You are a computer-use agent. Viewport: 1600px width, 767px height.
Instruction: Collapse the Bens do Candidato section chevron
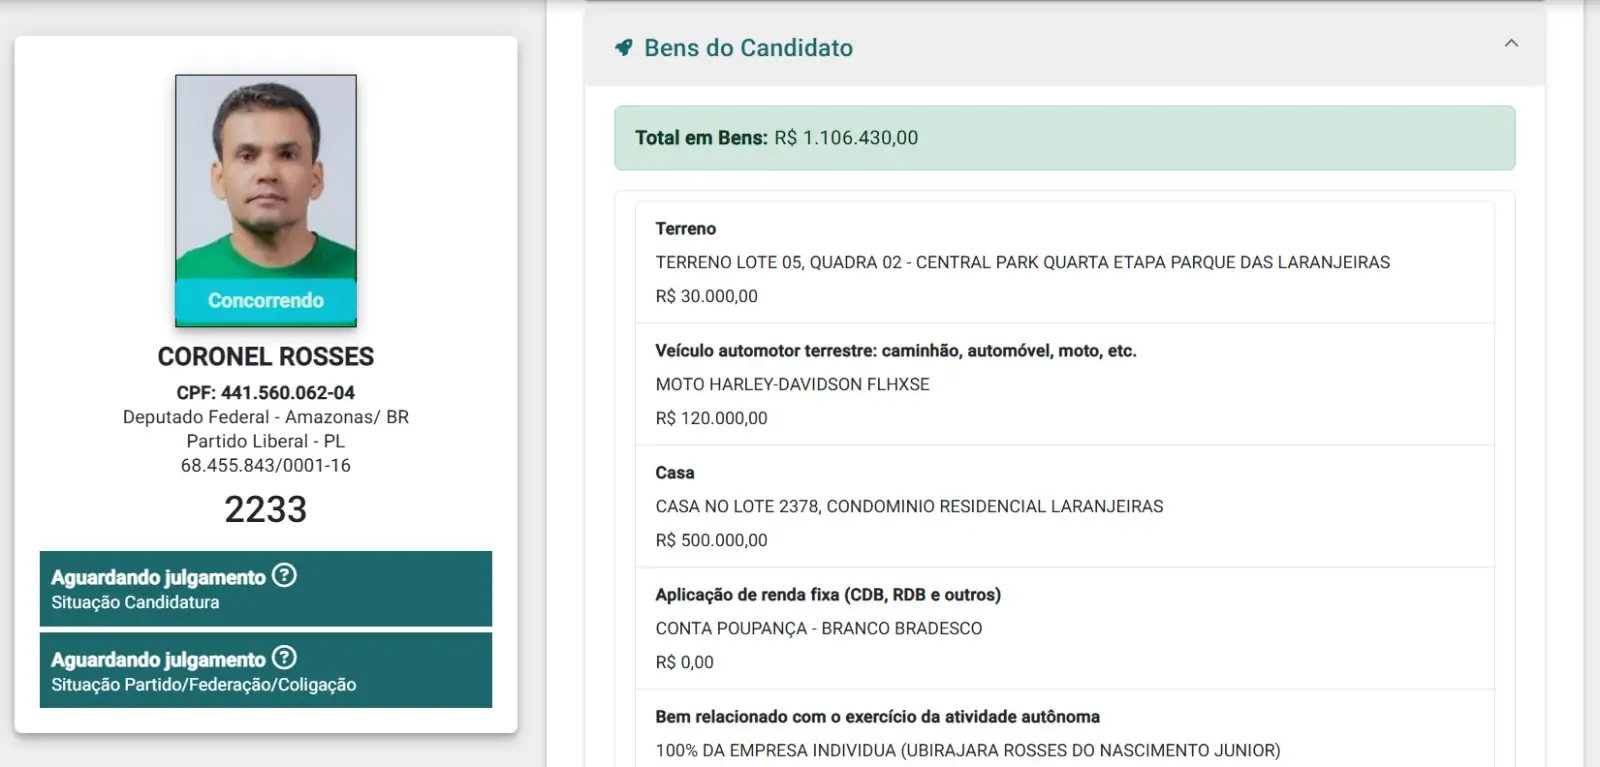point(1511,43)
